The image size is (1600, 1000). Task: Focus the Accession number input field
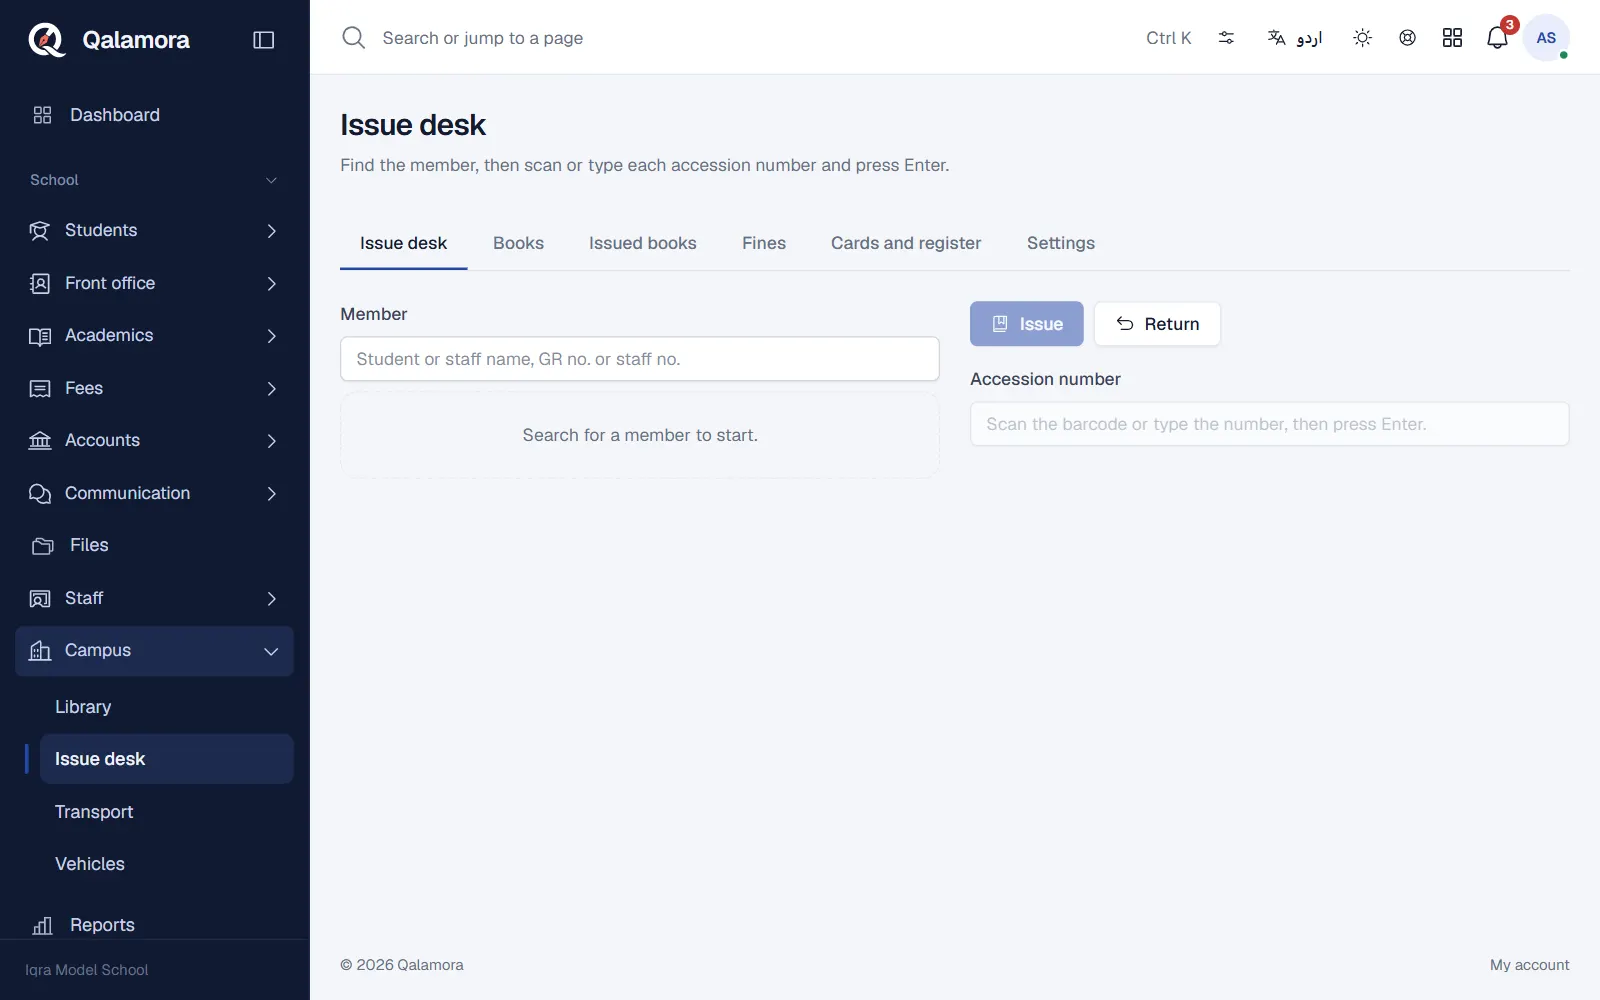(x=1269, y=424)
